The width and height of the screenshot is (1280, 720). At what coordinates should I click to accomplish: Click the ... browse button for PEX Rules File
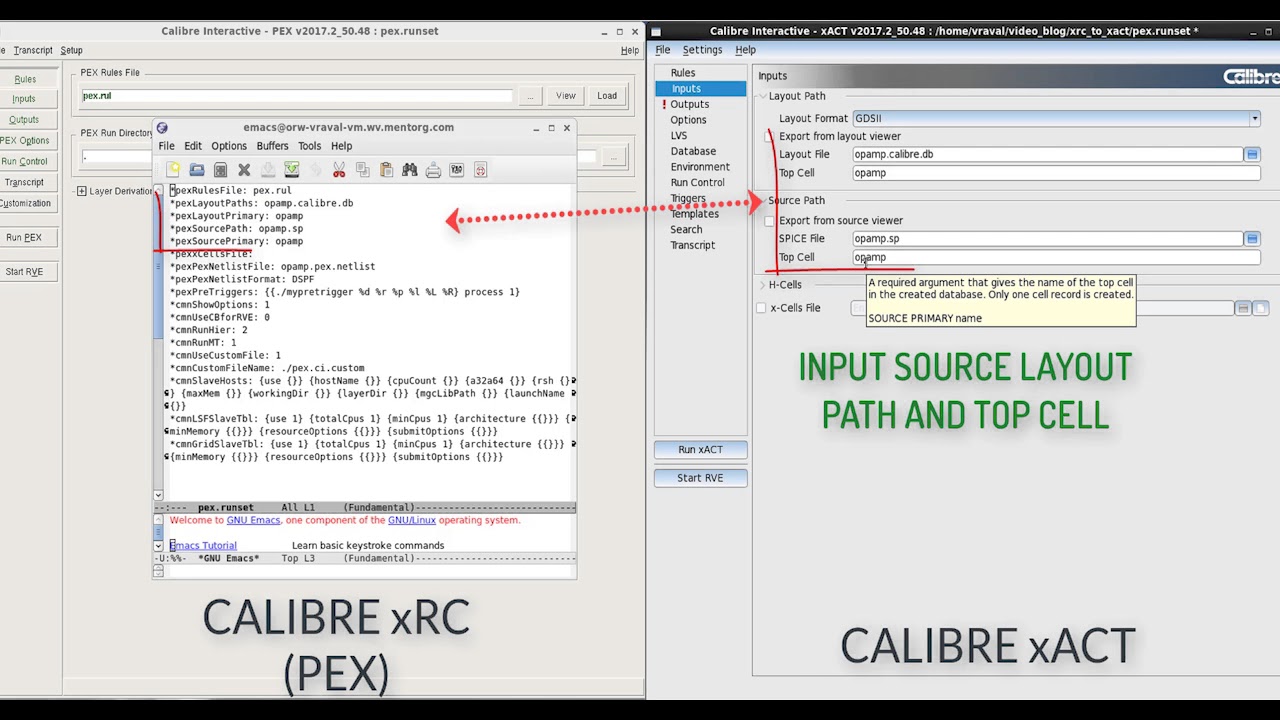(x=530, y=96)
